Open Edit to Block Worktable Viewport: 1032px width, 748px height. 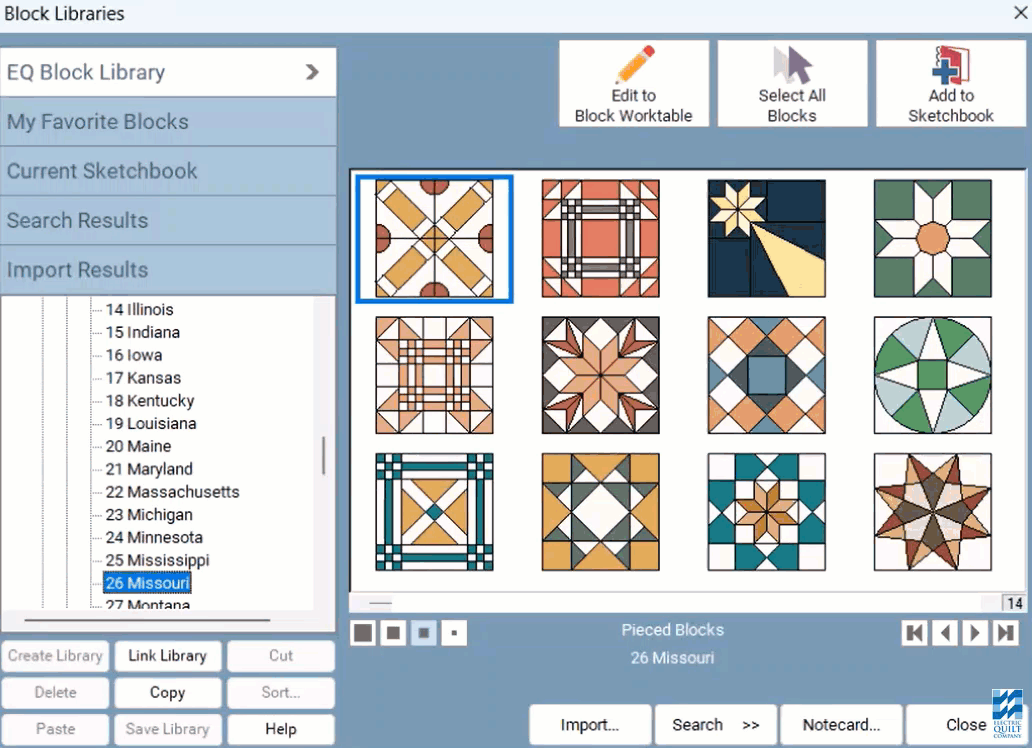click(x=633, y=84)
